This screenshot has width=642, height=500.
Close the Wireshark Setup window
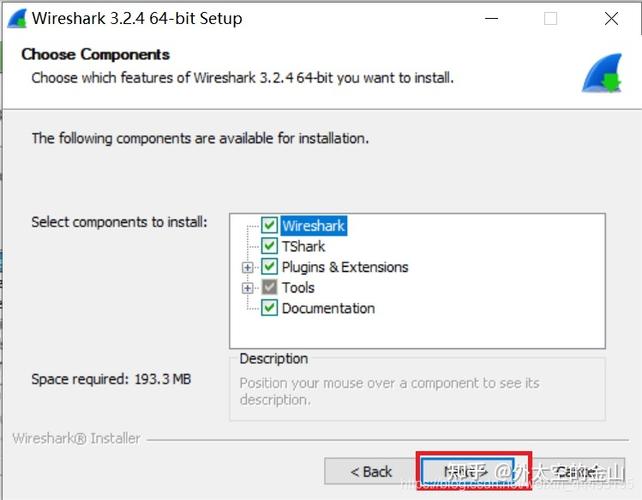click(611, 18)
